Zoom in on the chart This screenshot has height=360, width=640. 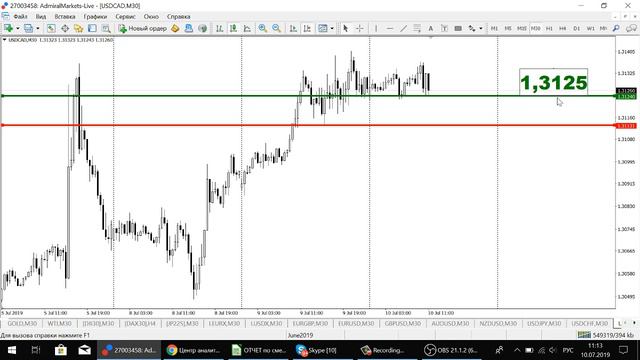262,28
